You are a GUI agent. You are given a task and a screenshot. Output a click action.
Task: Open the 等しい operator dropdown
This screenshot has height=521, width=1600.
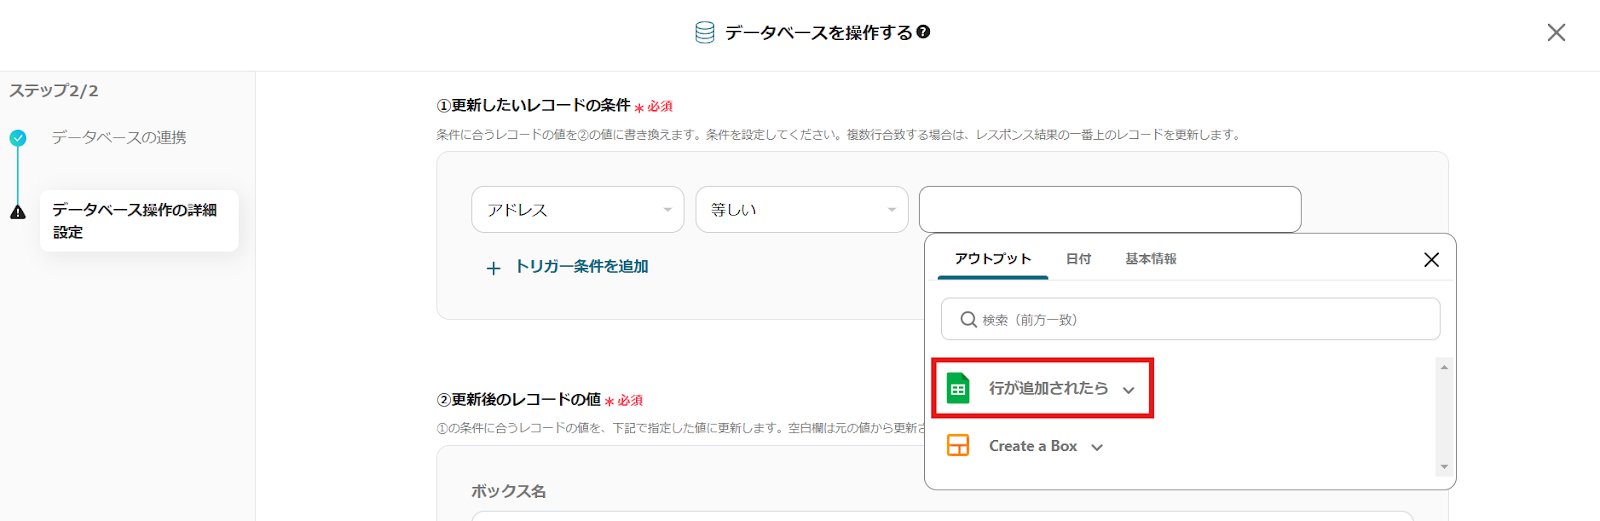click(x=801, y=210)
